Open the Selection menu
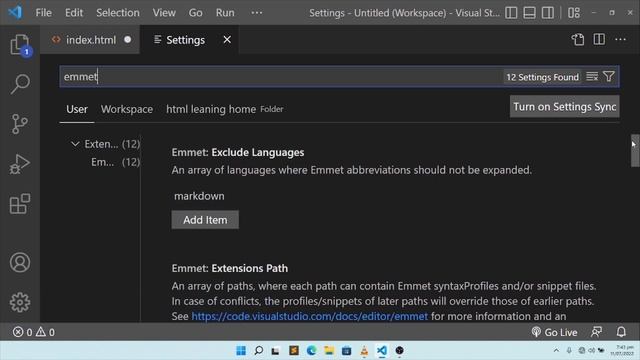Viewport: 640px width, 360px height. 118,13
